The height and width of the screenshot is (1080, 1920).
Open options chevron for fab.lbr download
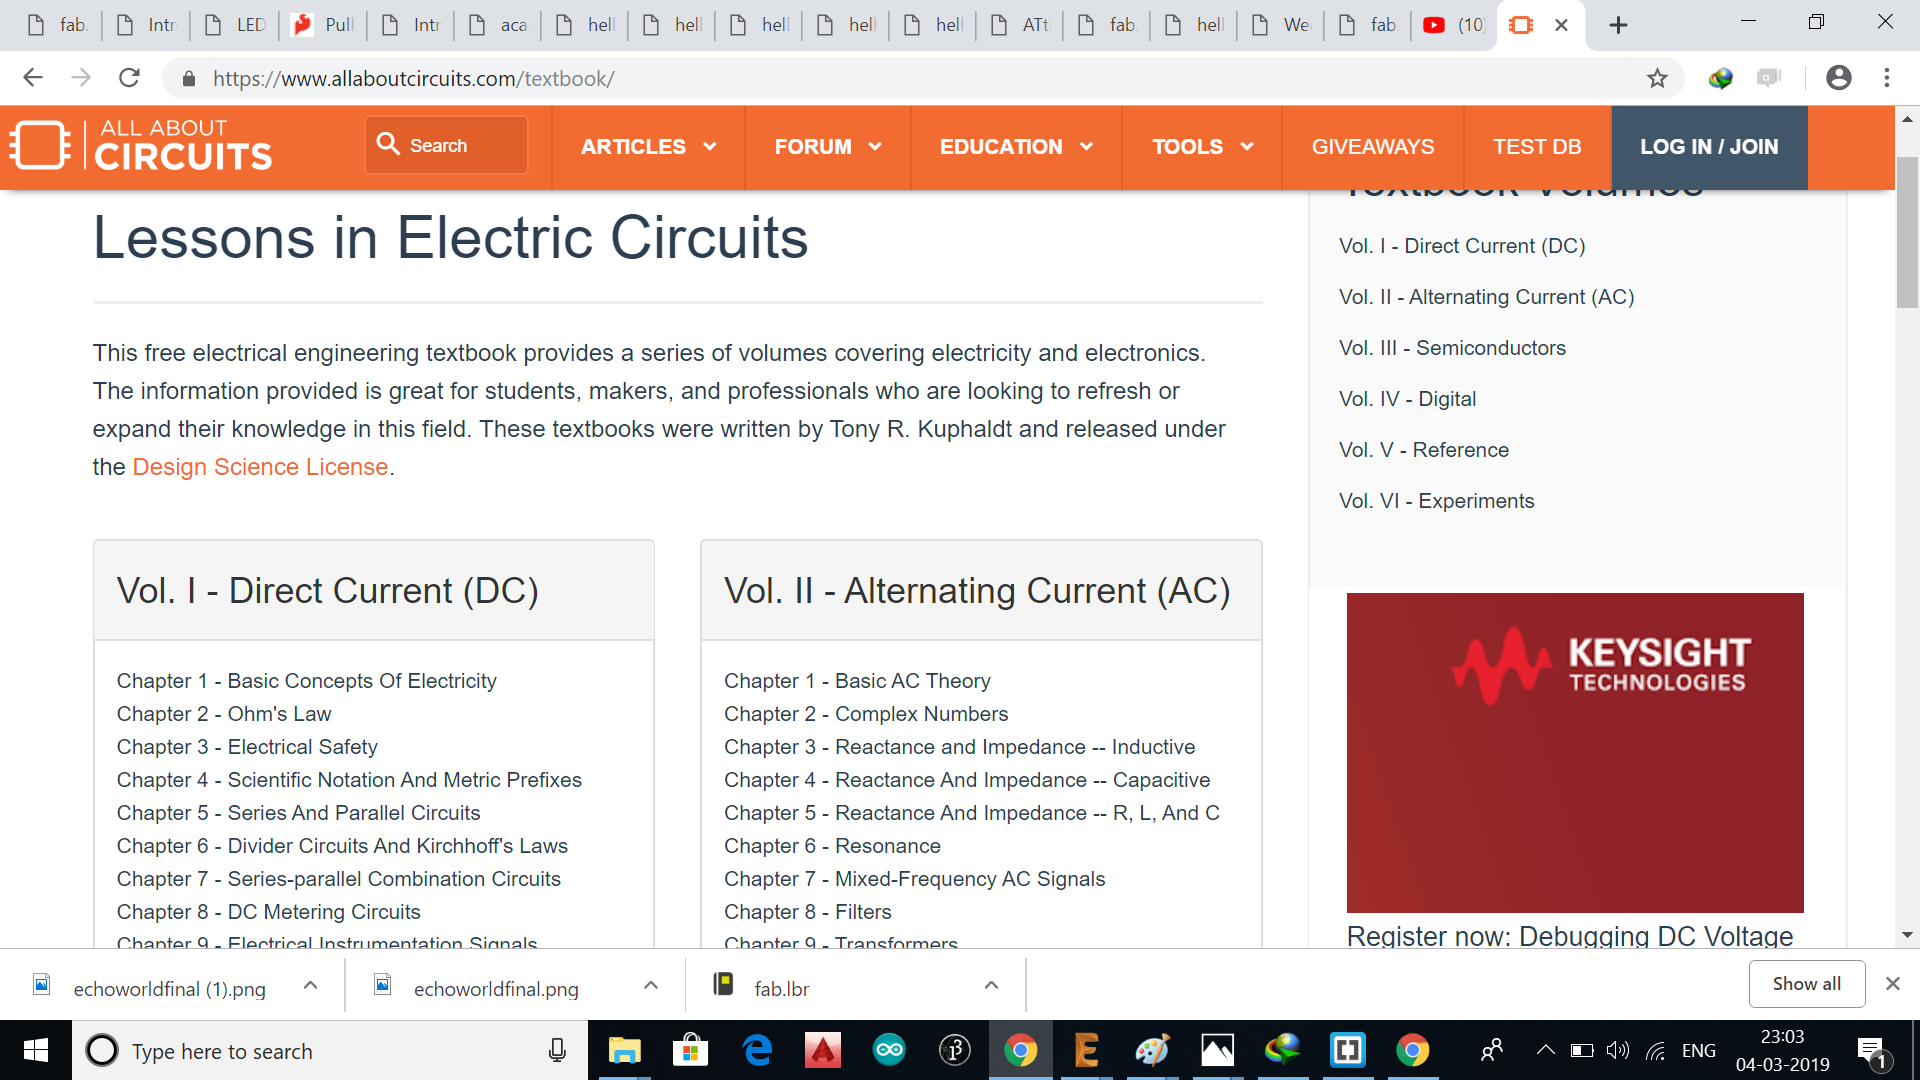(991, 985)
